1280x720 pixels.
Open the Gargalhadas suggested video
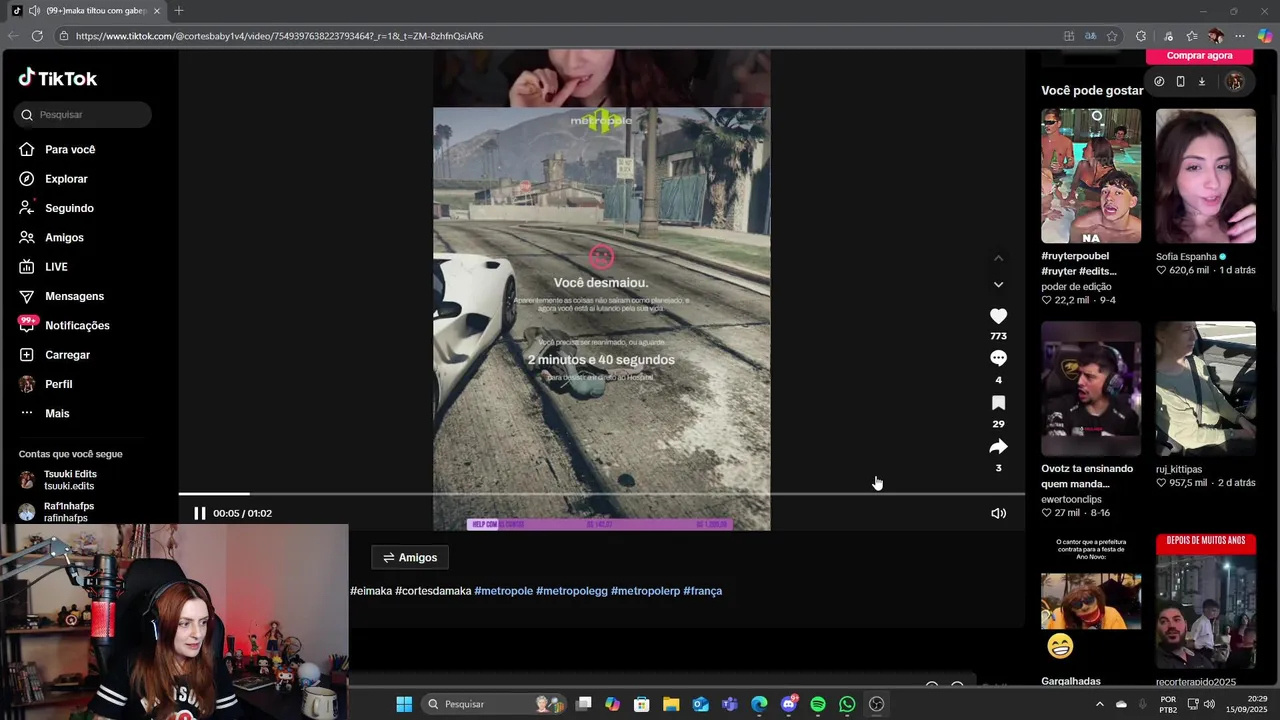coord(1091,601)
